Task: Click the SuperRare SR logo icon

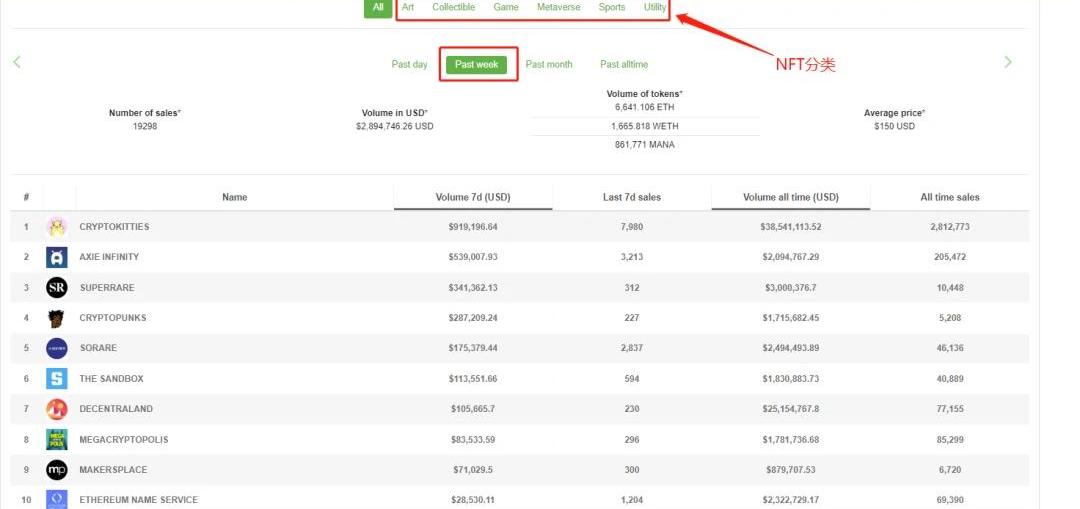Action: pyautogui.click(x=56, y=287)
